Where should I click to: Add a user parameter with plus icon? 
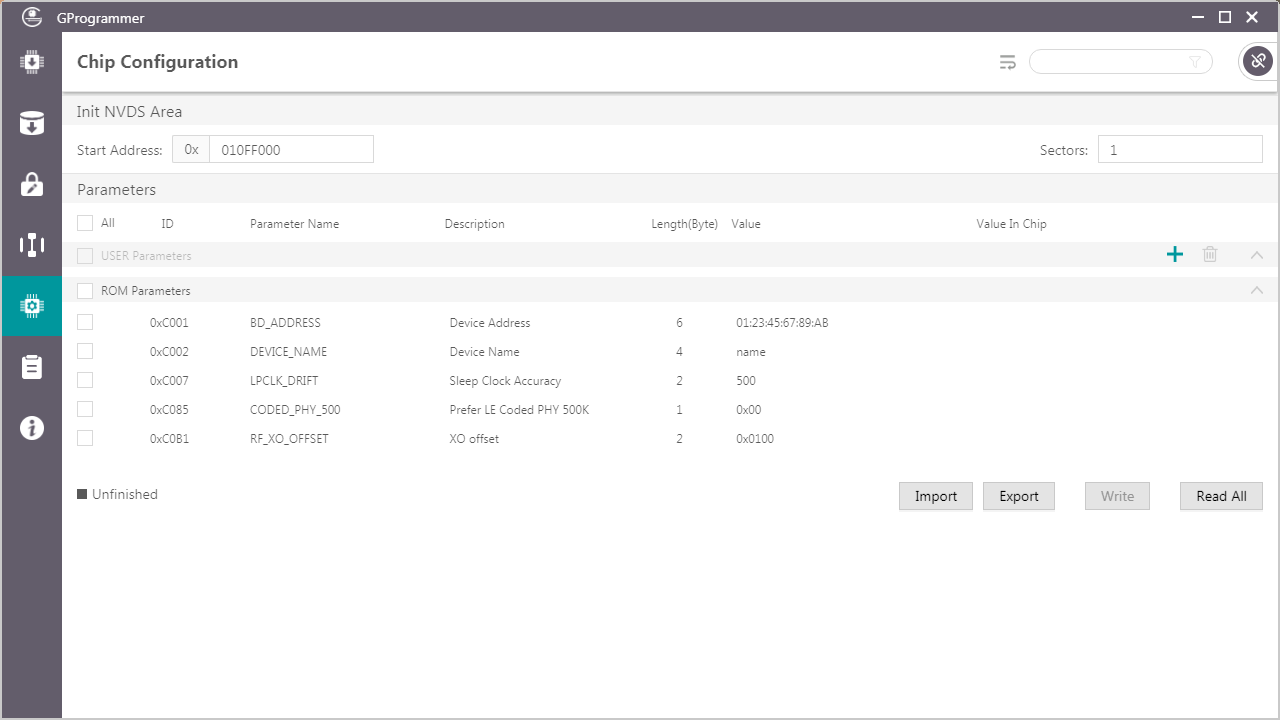[x=1175, y=255]
